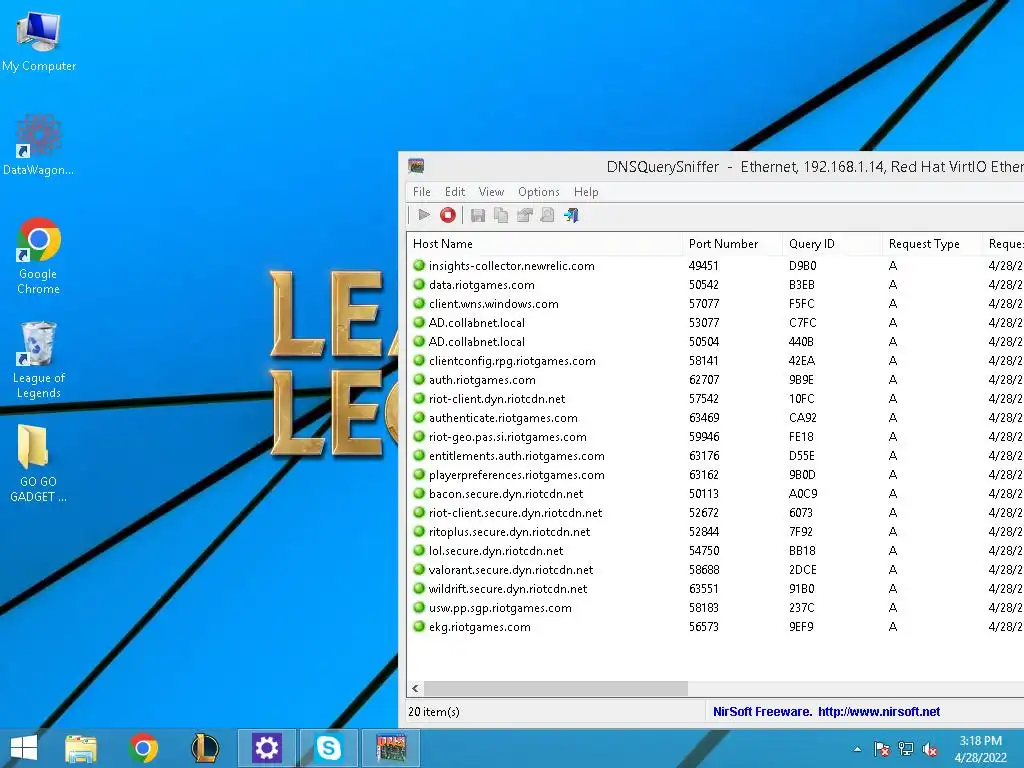Open the View menu

coord(491,191)
